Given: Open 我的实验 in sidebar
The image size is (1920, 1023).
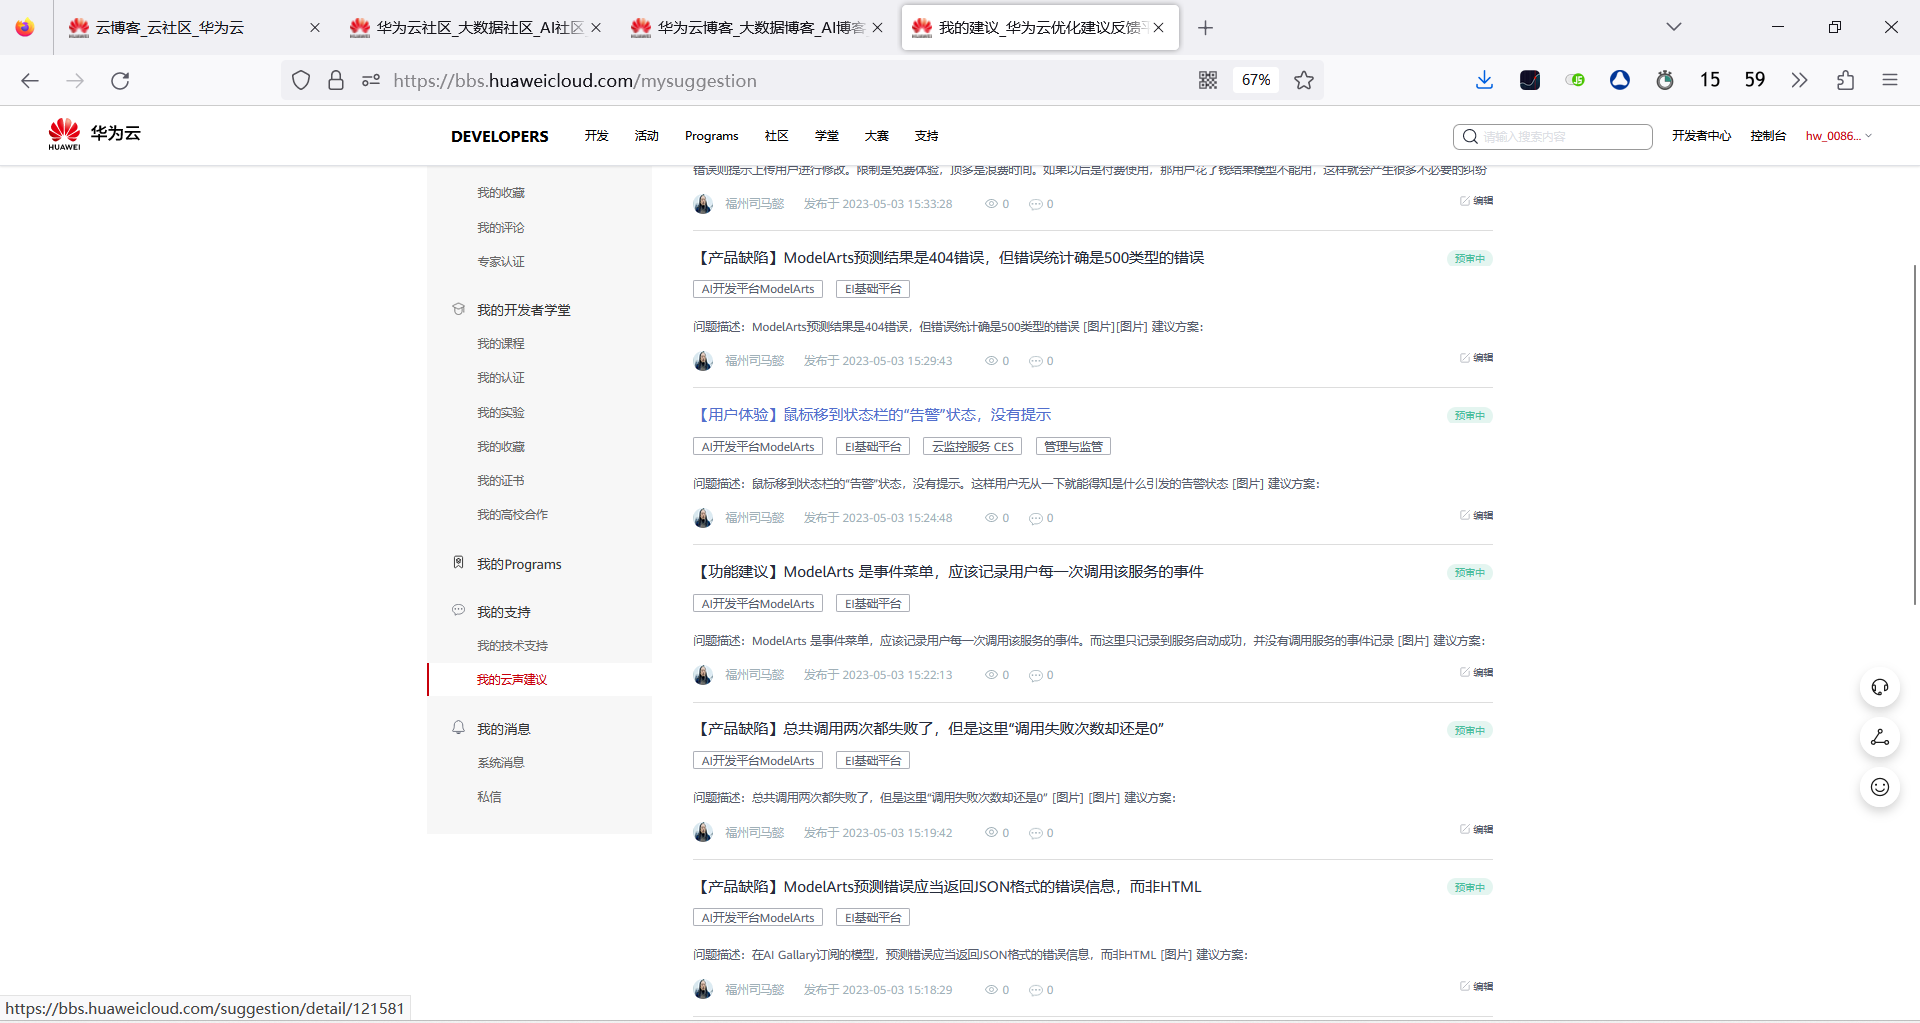Looking at the screenshot, I should pyautogui.click(x=501, y=413).
